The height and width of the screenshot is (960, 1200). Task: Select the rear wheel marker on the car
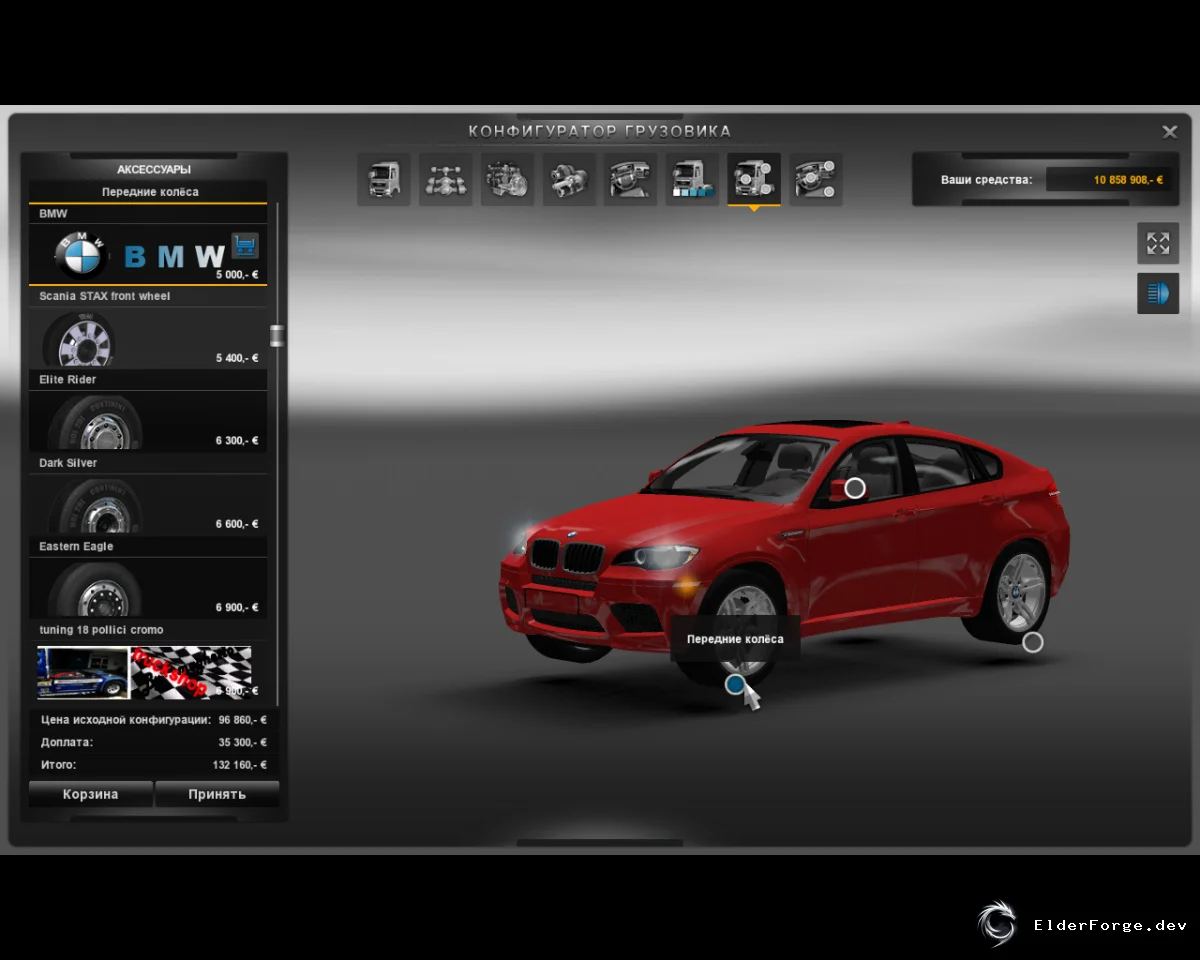point(1033,642)
